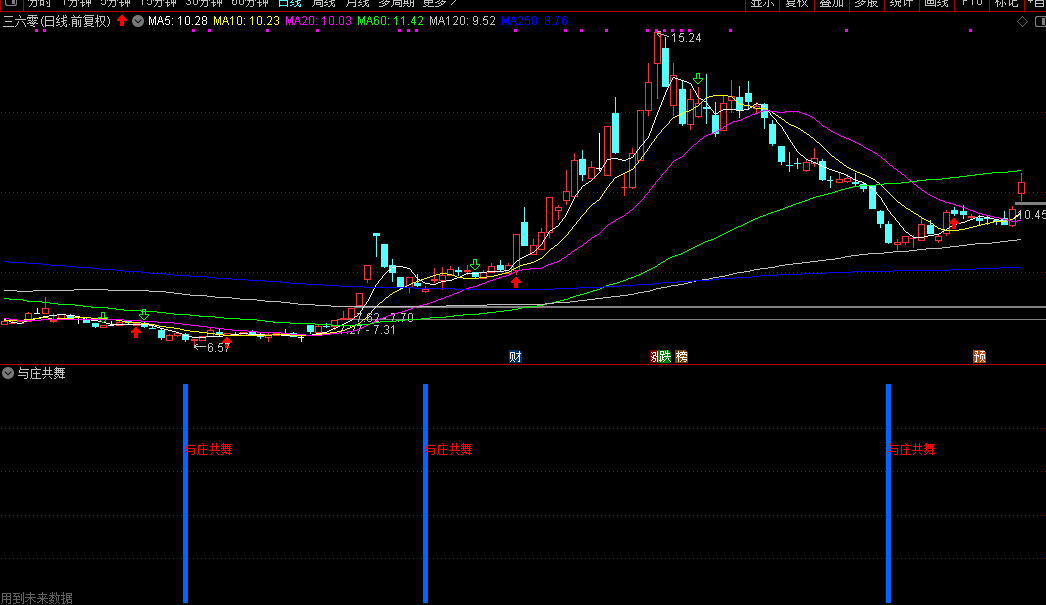Click the 10.45 current price label
This screenshot has width=1046, height=605.
(x=1031, y=215)
